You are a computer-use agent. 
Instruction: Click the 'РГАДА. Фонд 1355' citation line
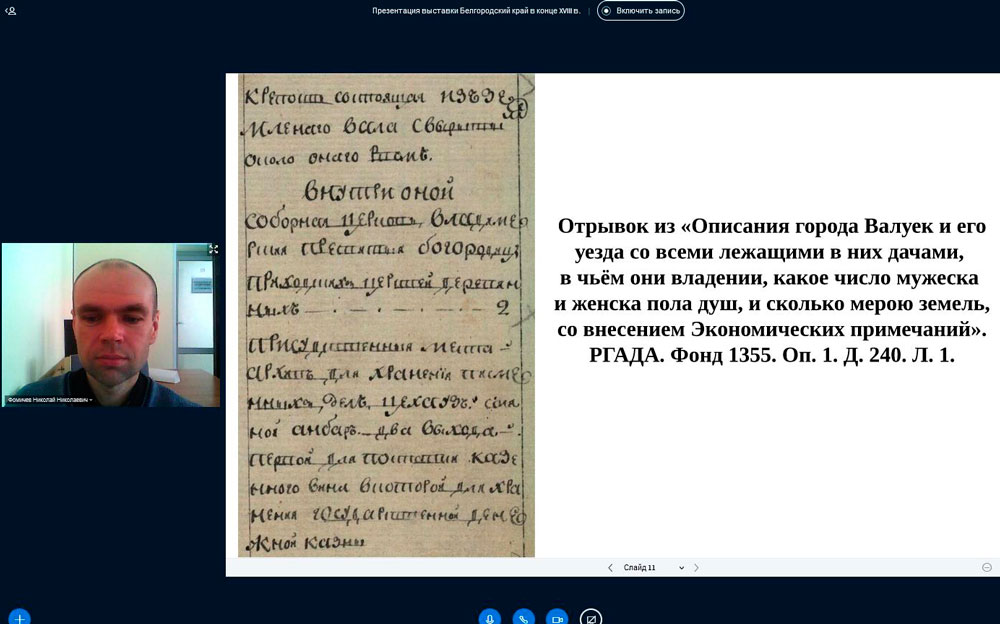(x=771, y=354)
